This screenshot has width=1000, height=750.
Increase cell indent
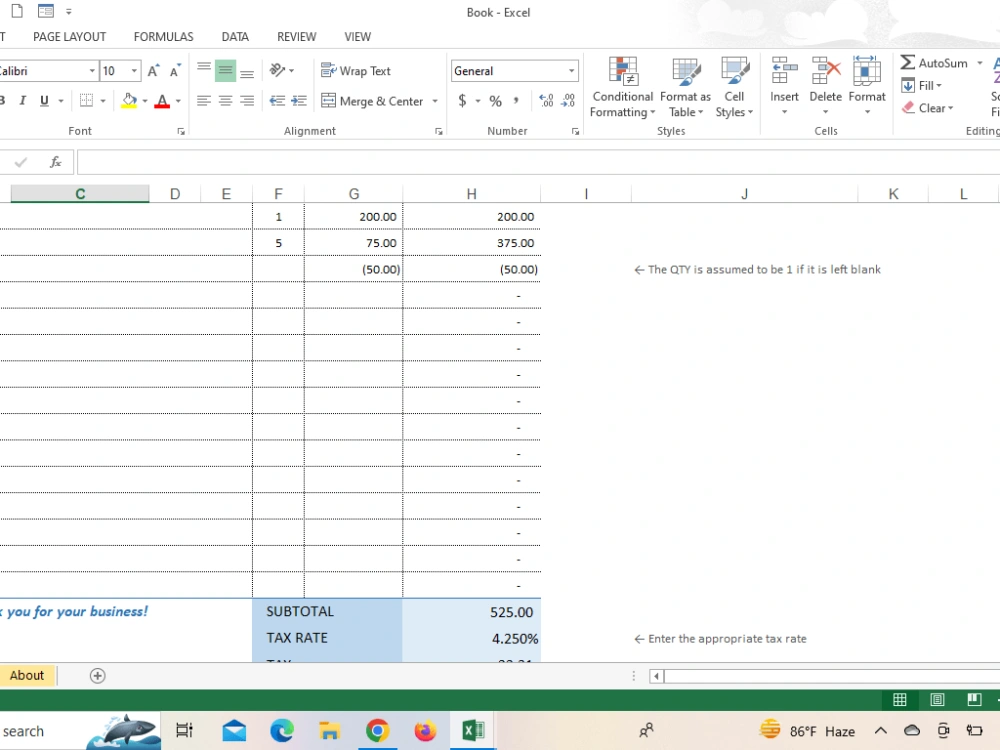pos(299,101)
